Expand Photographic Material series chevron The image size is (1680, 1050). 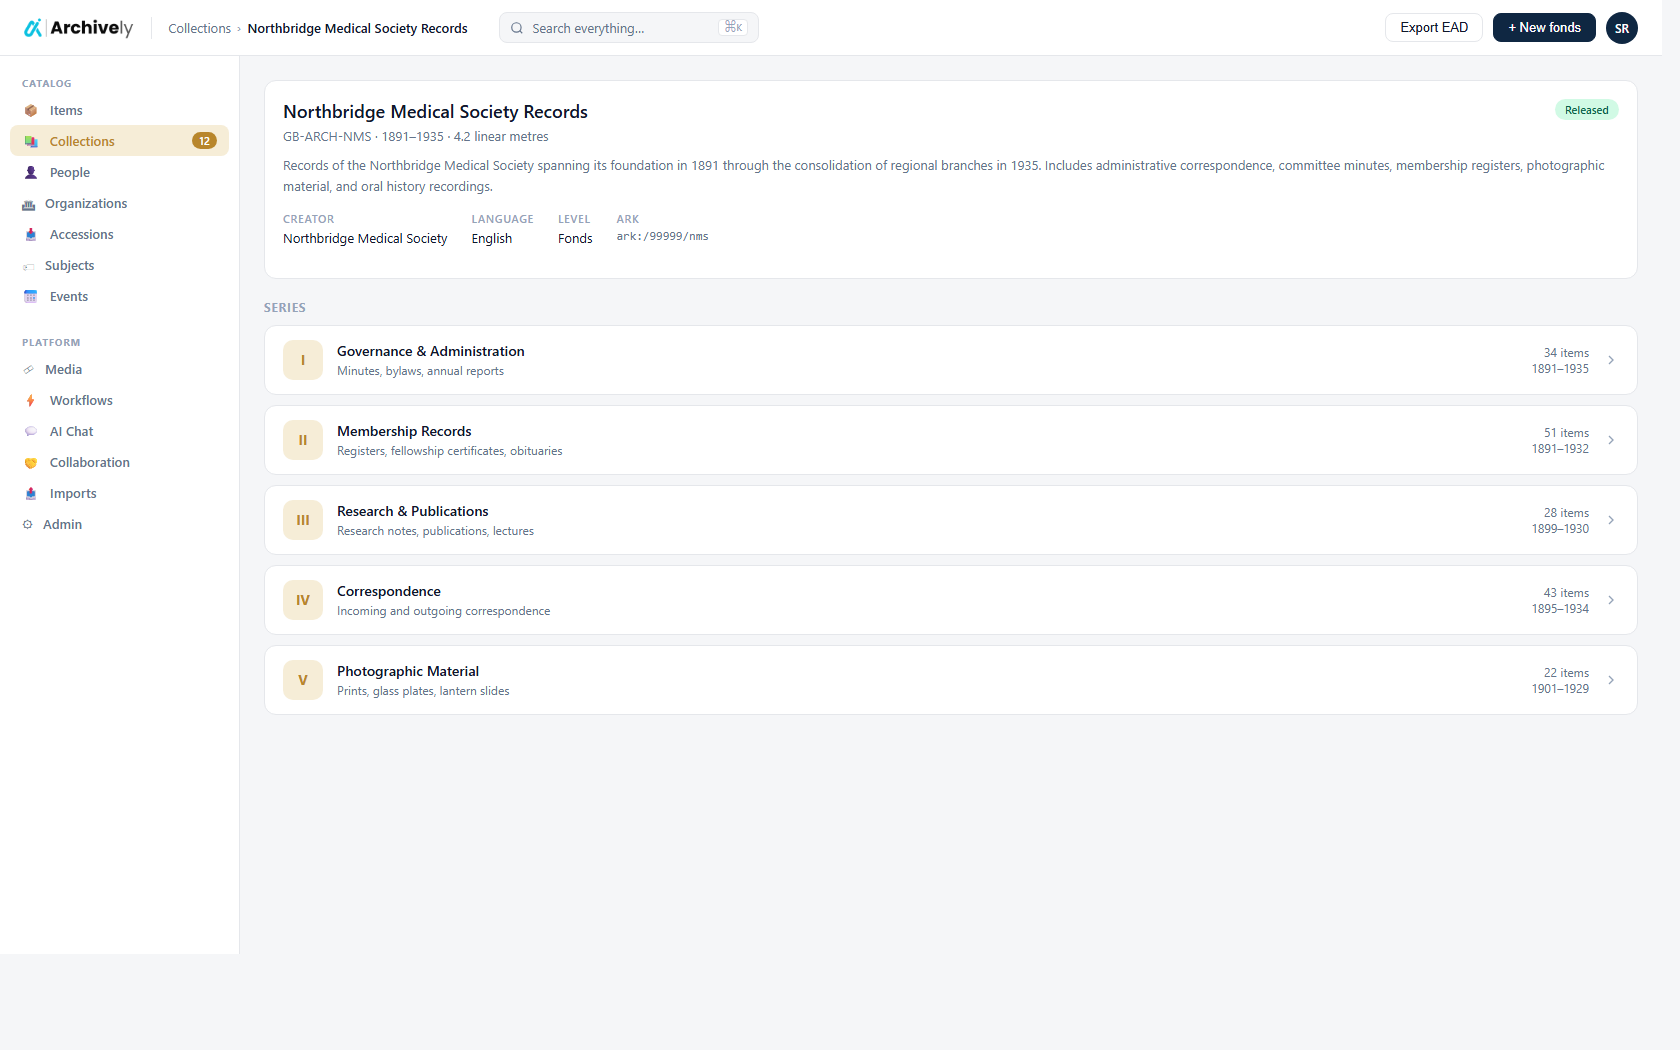pyautogui.click(x=1611, y=680)
